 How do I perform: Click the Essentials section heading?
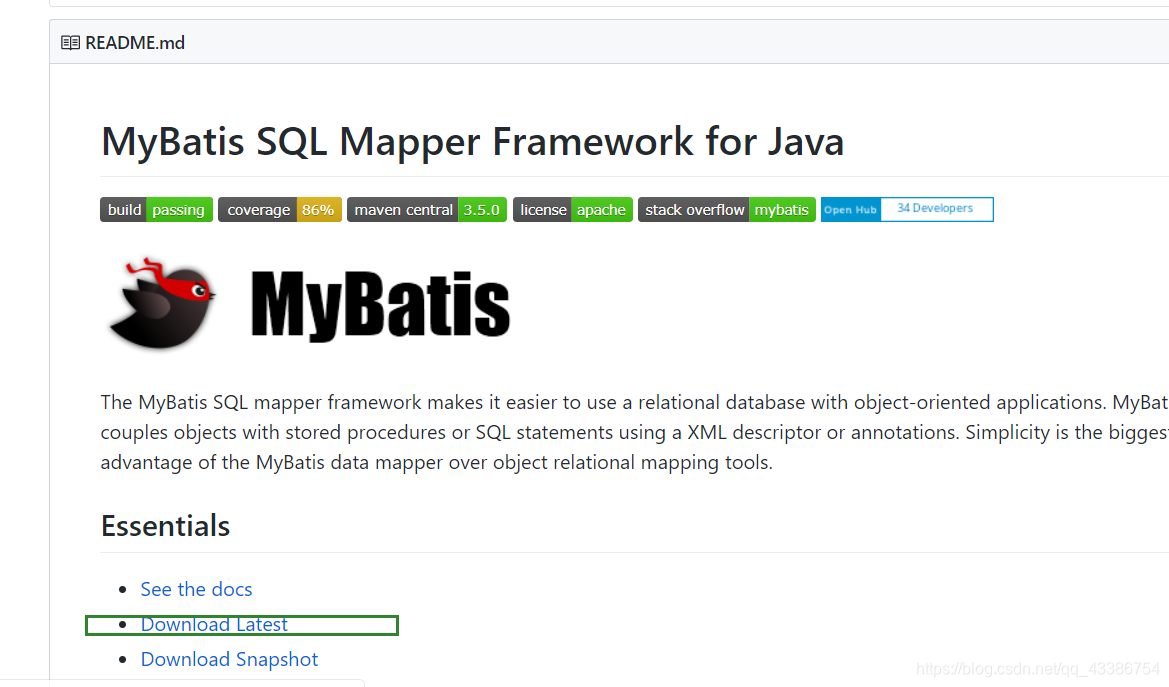166,526
